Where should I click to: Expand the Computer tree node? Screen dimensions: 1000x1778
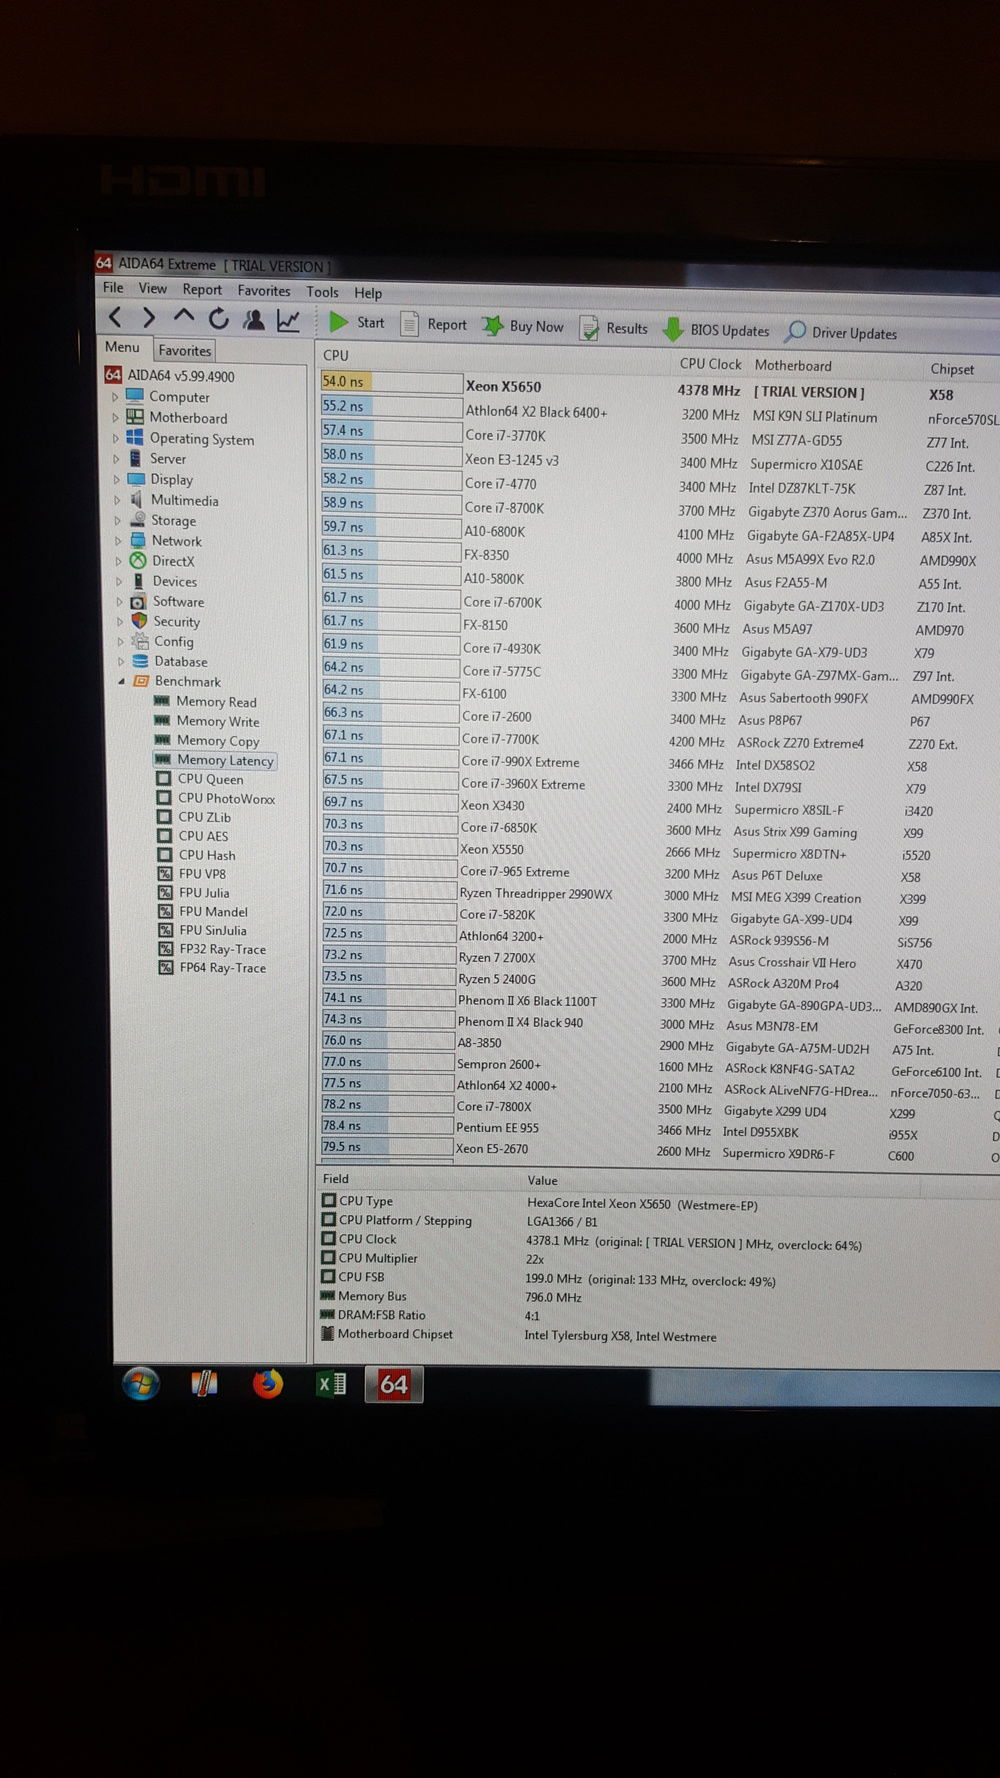point(115,397)
